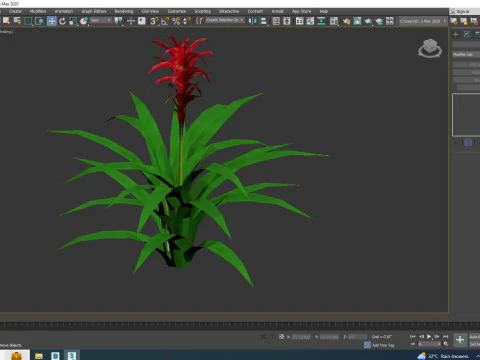The width and height of the screenshot is (480, 360).
Task: Toggle Absolute/Offset transform type-in mode
Action: 282,337
